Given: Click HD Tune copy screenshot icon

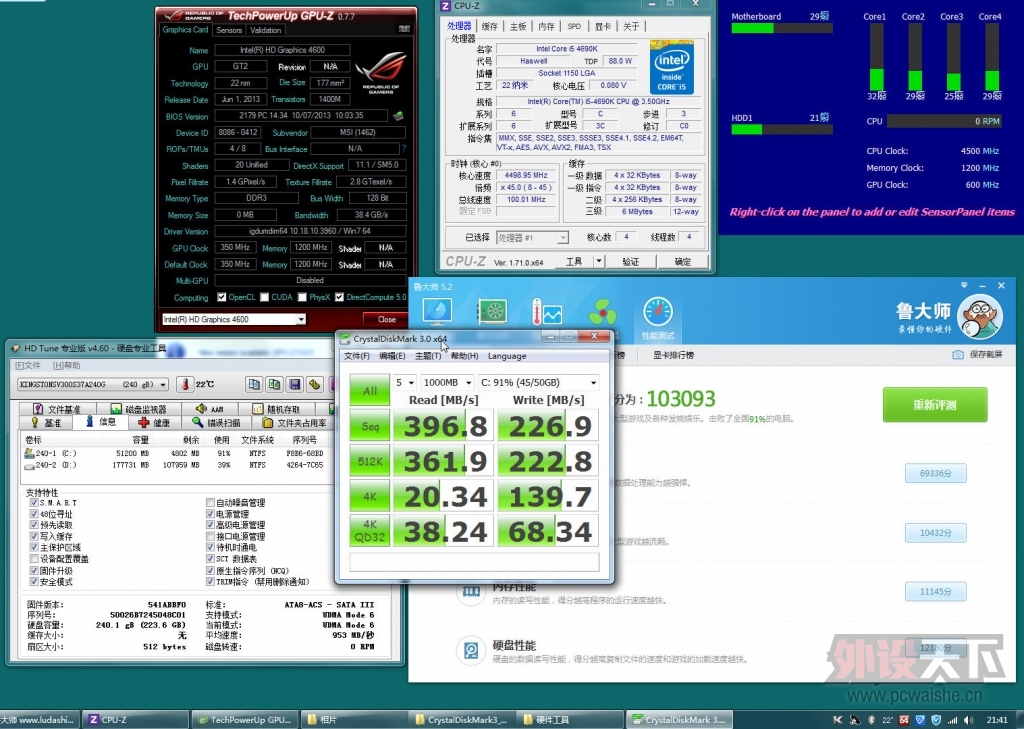Looking at the screenshot, I should point(274,384).
